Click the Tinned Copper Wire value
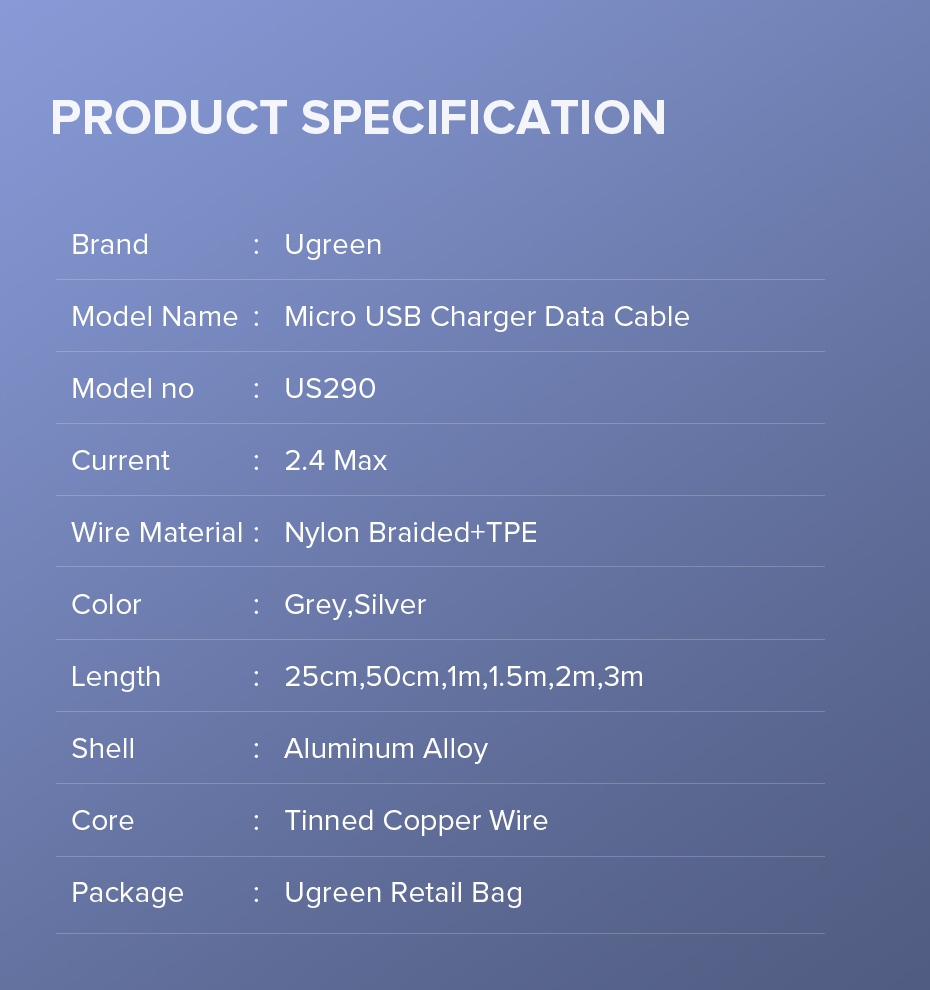 416,821
